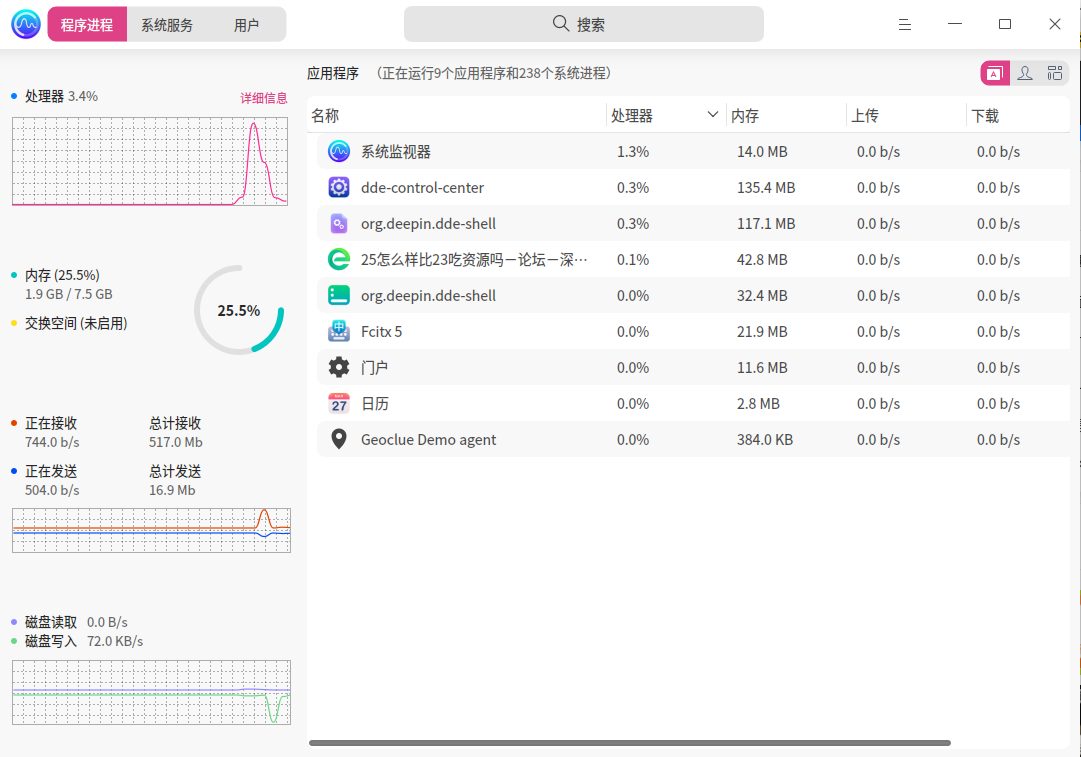Screen dimensions: 1081x757
Task: Click the 磁盘写入 72.0 KB/s label
Action: [84, 641]
